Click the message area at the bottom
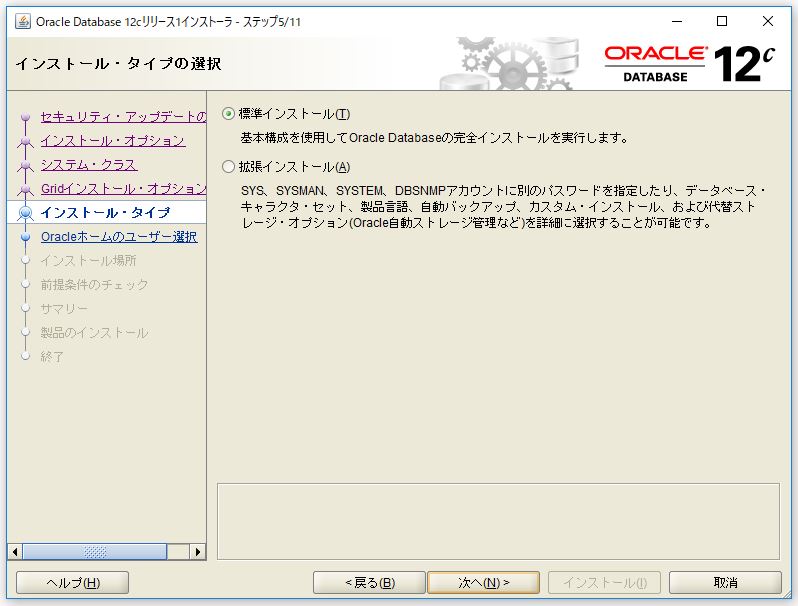The image size is (798, 606). click(498, 522)
